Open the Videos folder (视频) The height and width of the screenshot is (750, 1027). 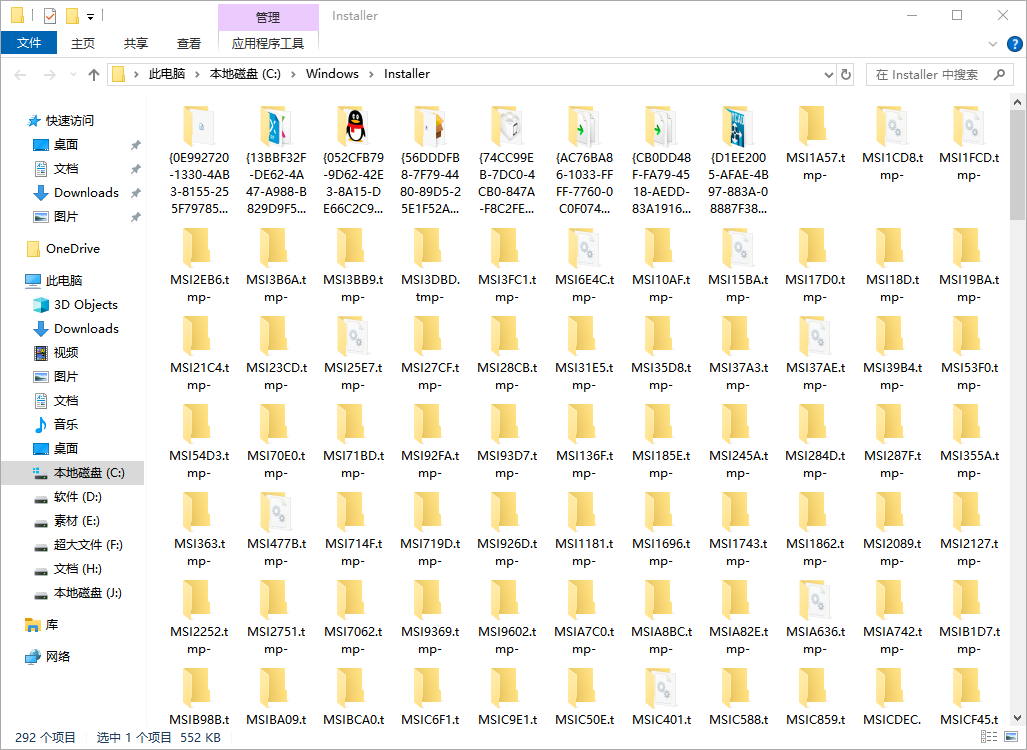click(56, 352)
